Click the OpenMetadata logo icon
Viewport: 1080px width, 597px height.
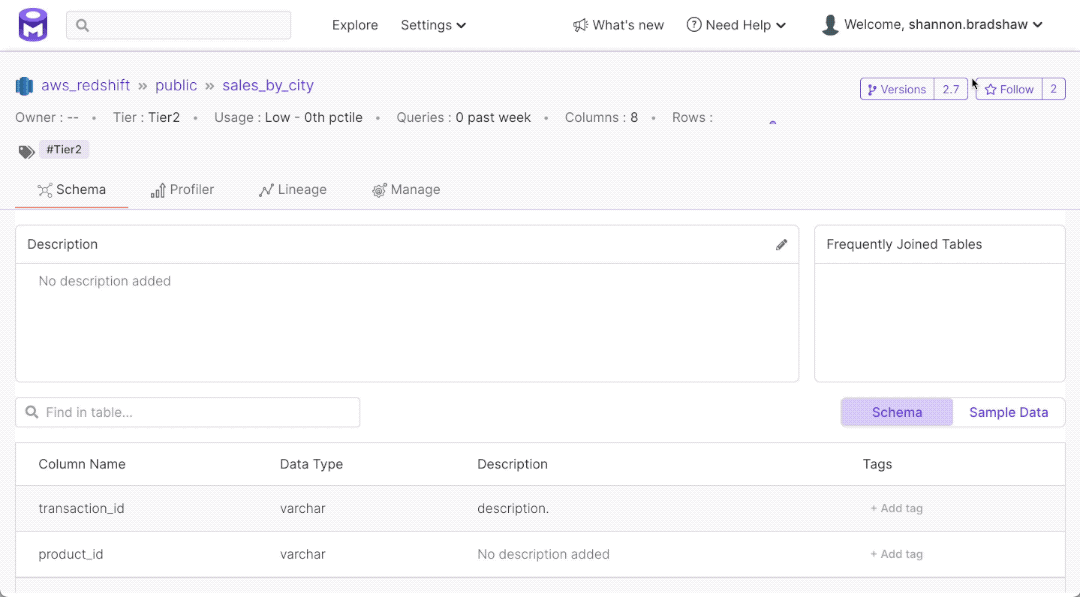(x=33, y=25)
